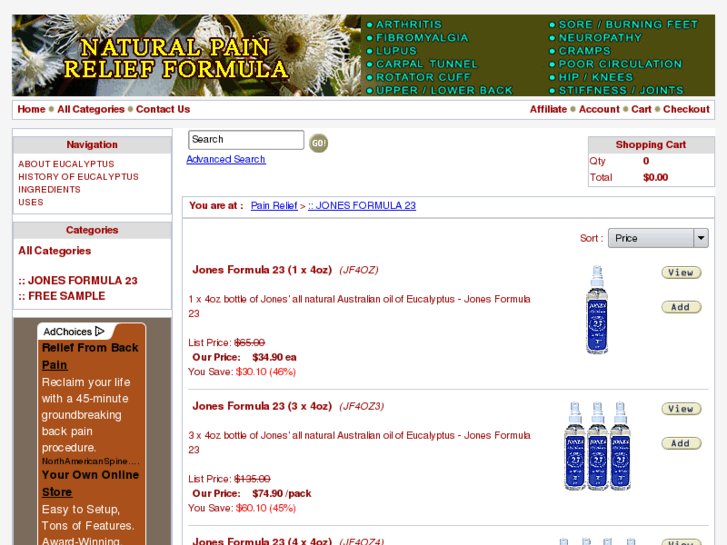Open the Account page
The image size is (727, 545).
click(x=599, y=109)
